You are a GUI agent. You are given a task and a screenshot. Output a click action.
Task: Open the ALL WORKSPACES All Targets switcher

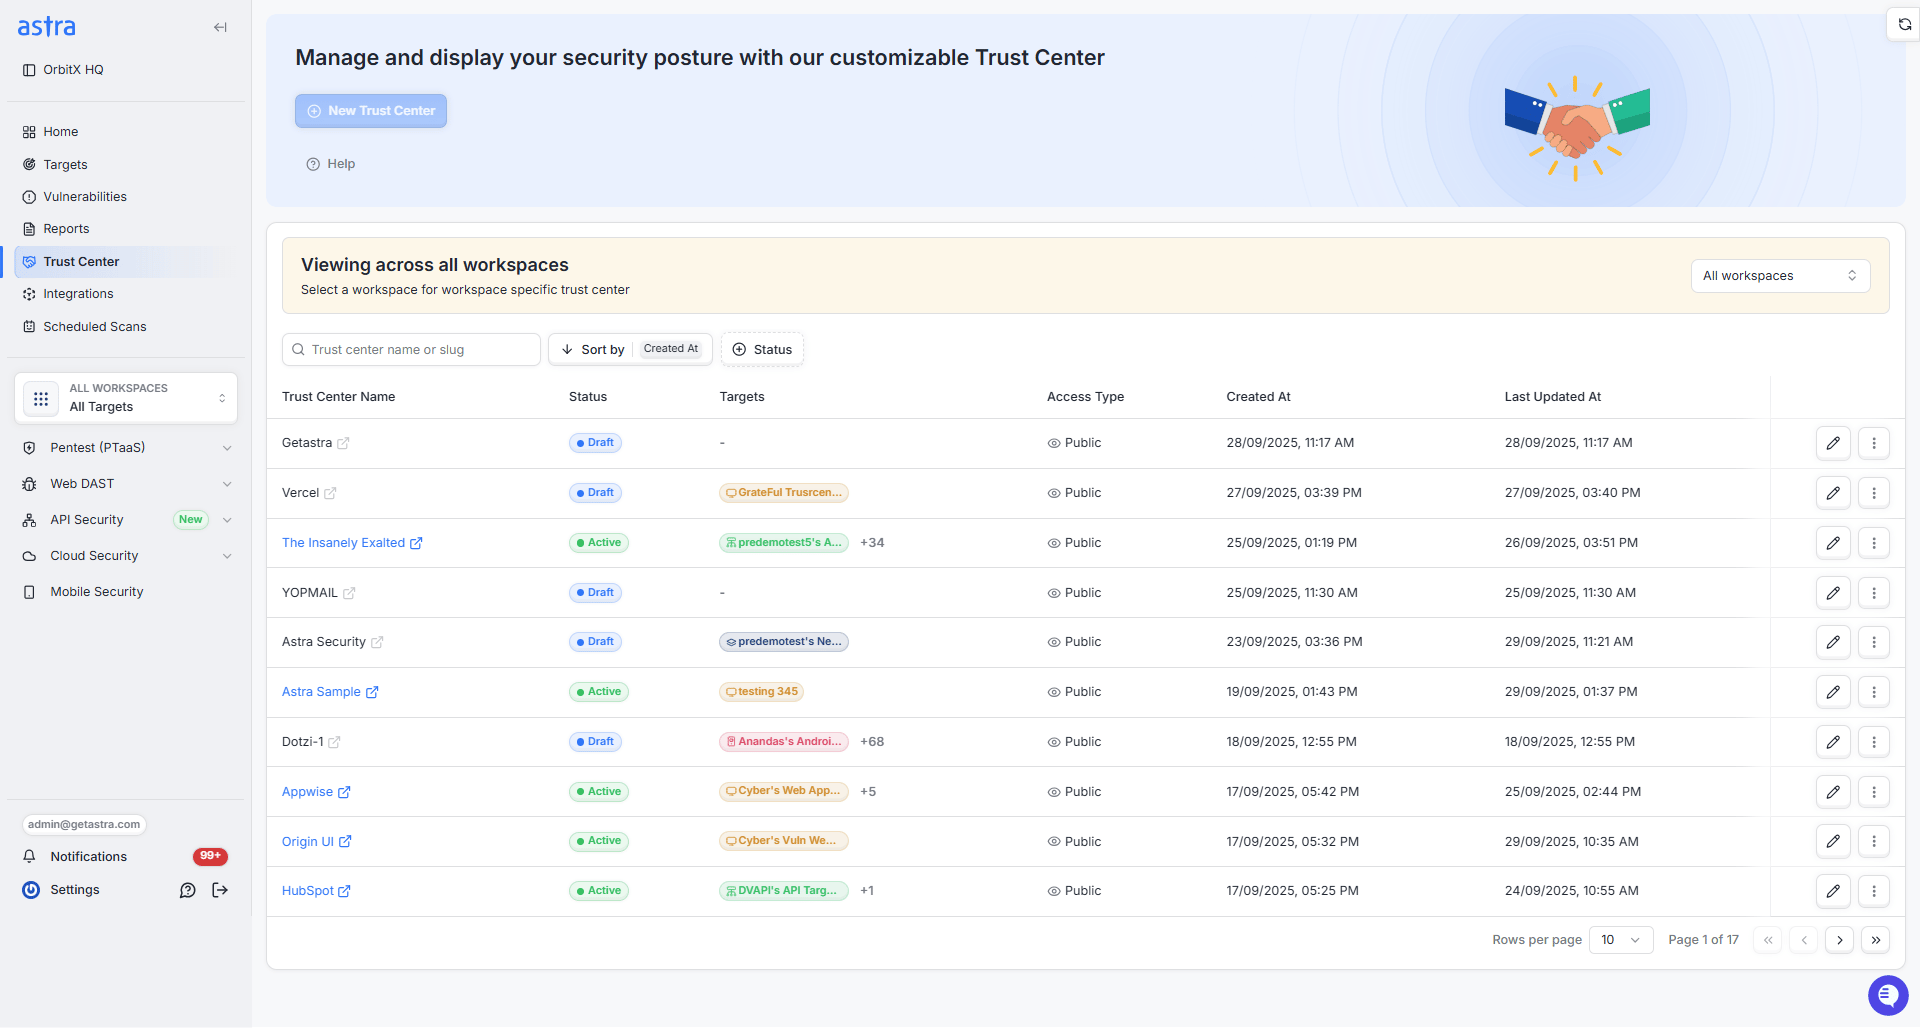tap(126, 398)
